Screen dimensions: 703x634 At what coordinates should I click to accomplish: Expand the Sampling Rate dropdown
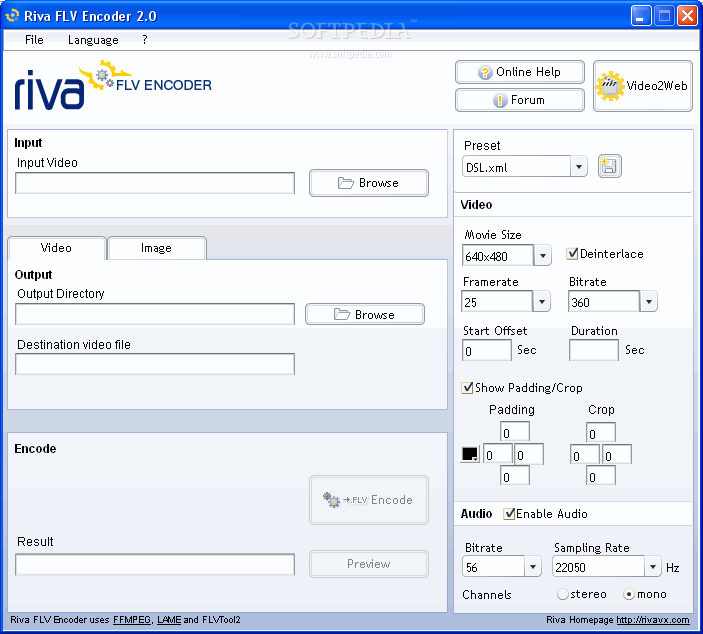(652, 567)
